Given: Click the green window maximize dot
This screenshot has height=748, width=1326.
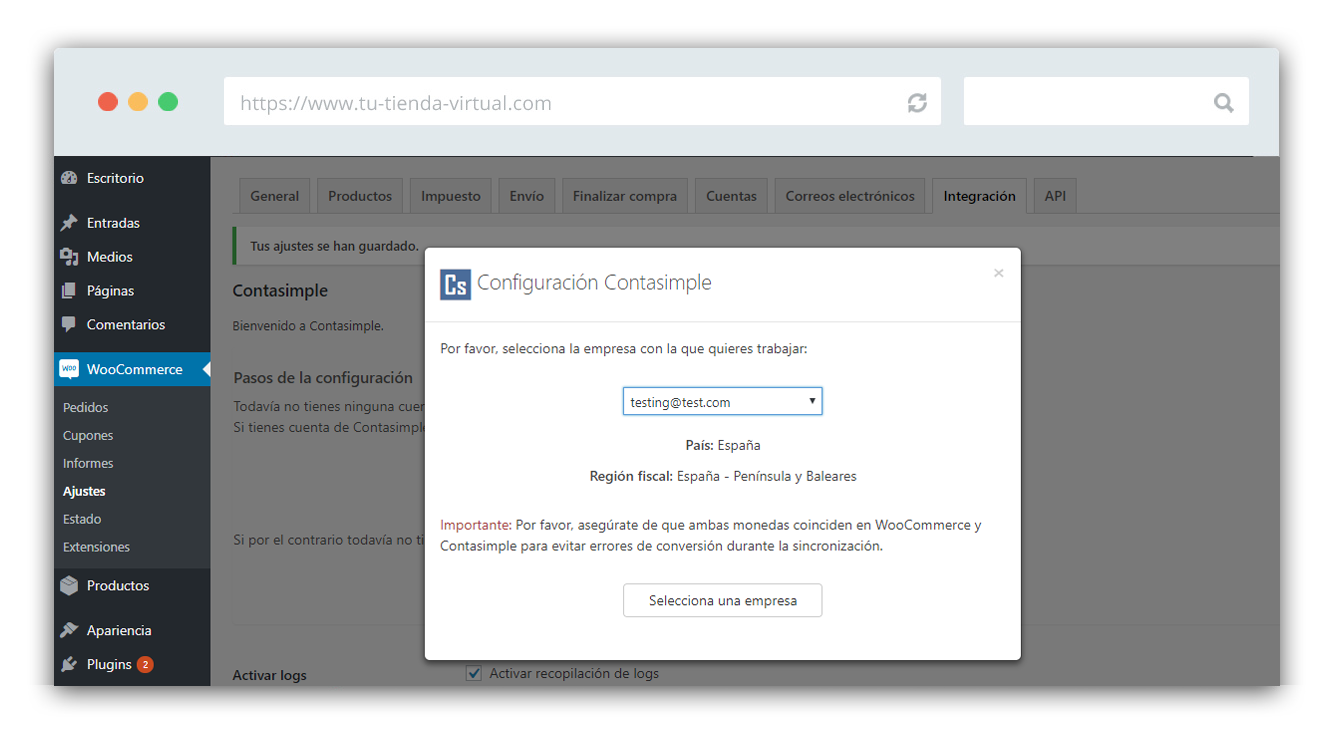Looking at the screenshot, I should pos(168,102).
